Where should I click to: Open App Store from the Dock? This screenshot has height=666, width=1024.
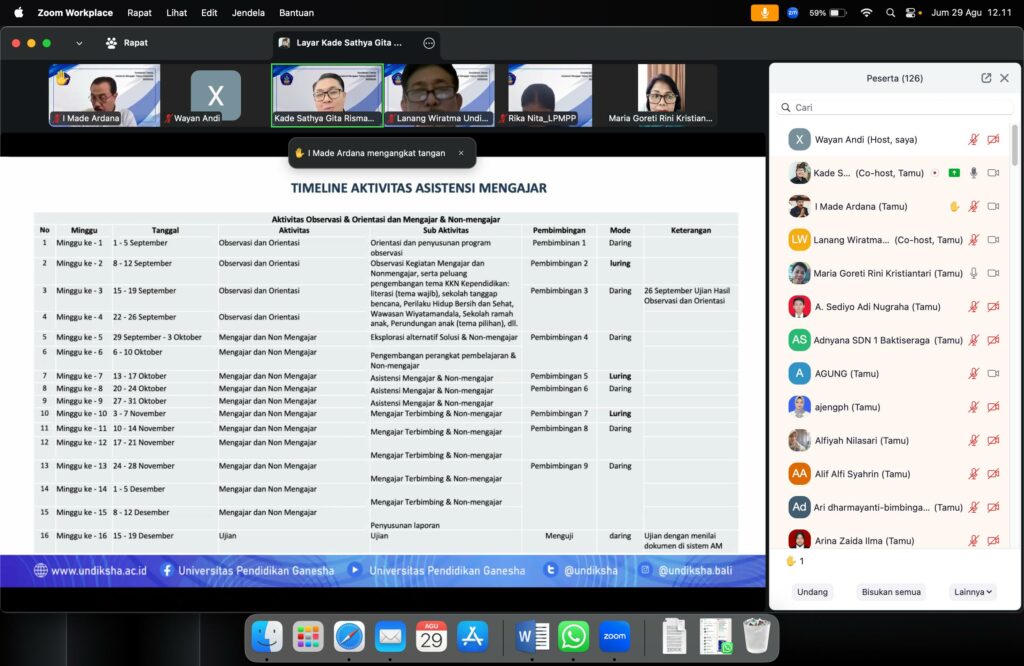[472, 636]
